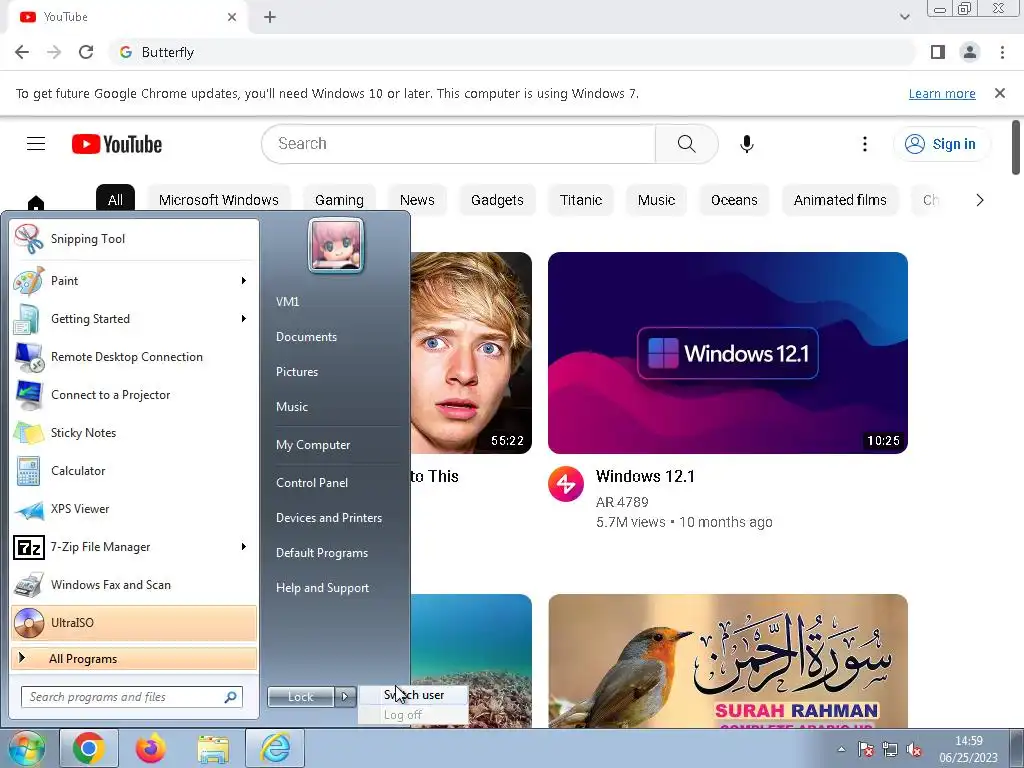1024x768 pixels.
Task: Open Chrome three-dot menu
Action: click(1002, 52)
